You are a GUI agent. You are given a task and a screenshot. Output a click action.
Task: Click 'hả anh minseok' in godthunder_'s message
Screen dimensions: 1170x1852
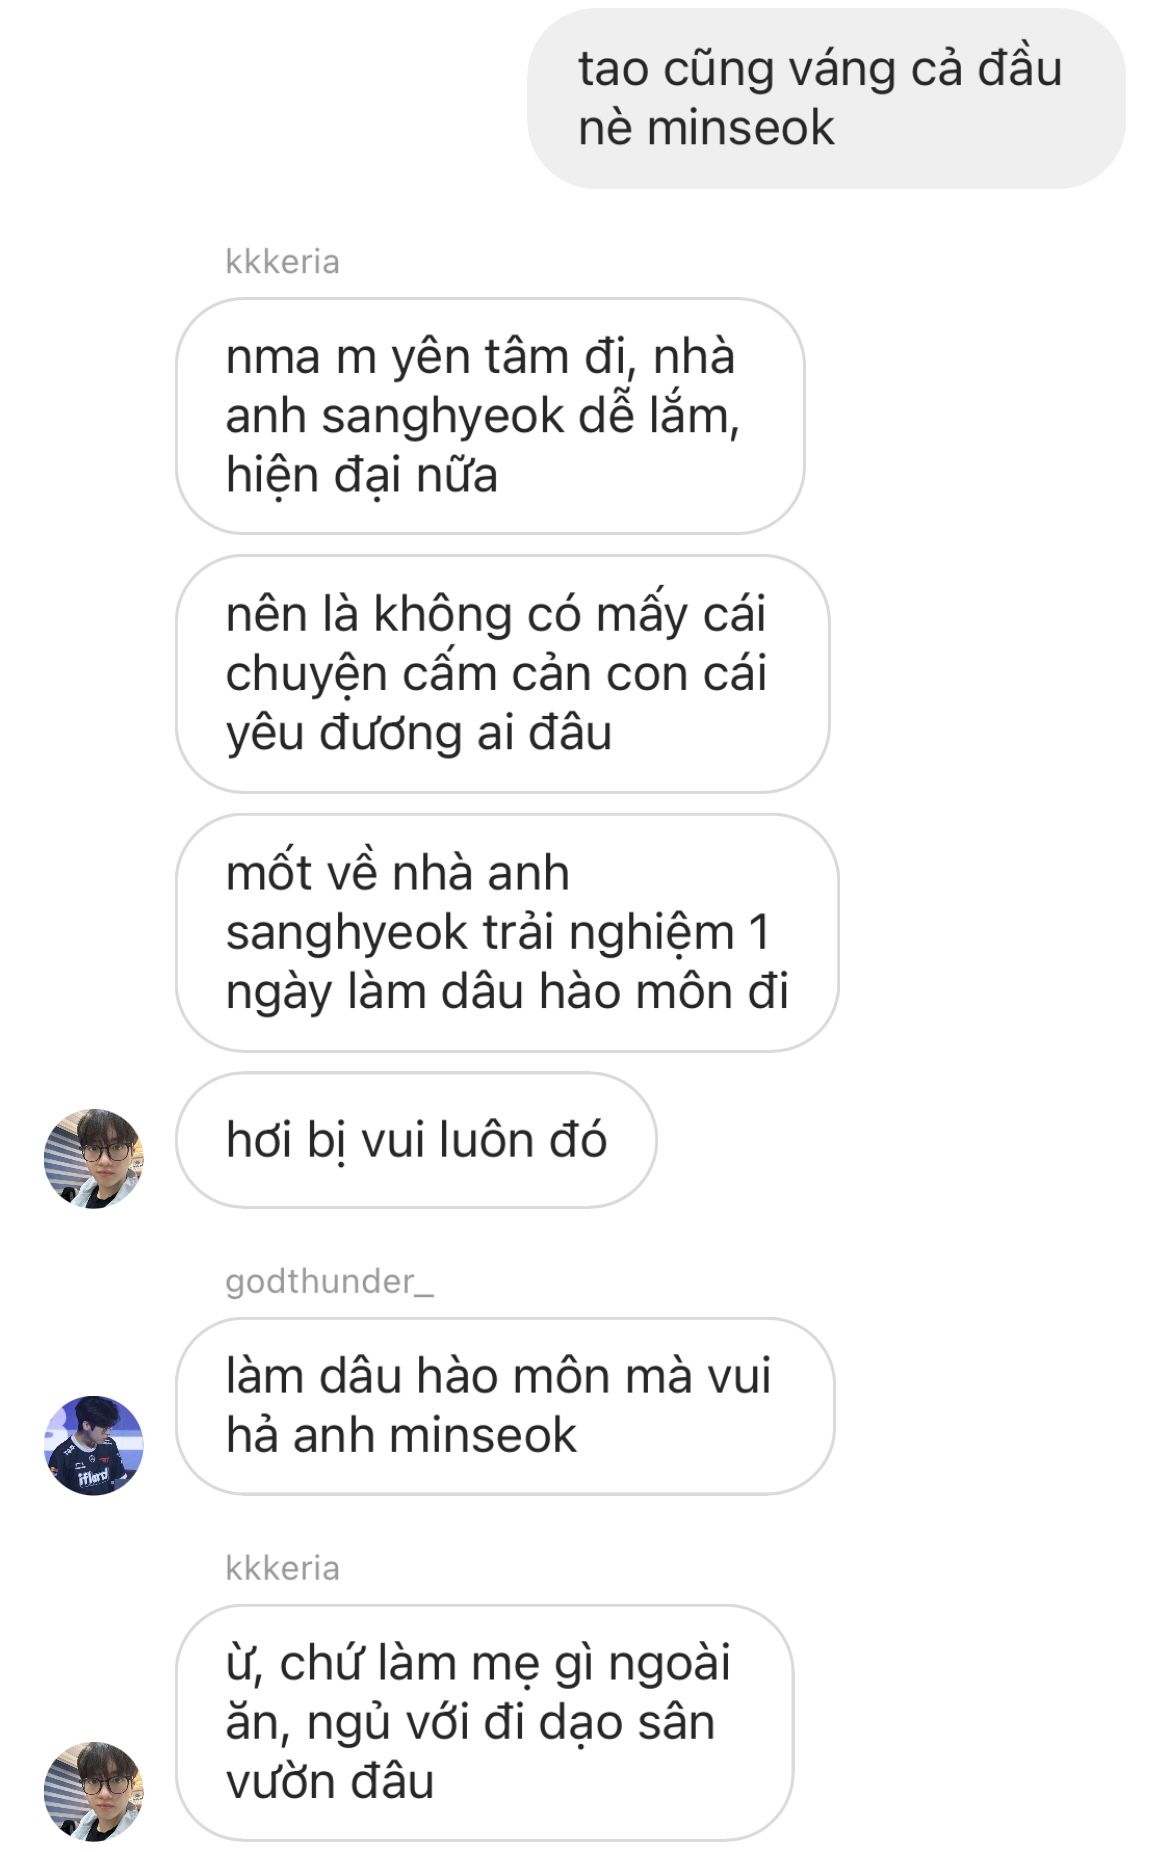(x=401, y=1436)
